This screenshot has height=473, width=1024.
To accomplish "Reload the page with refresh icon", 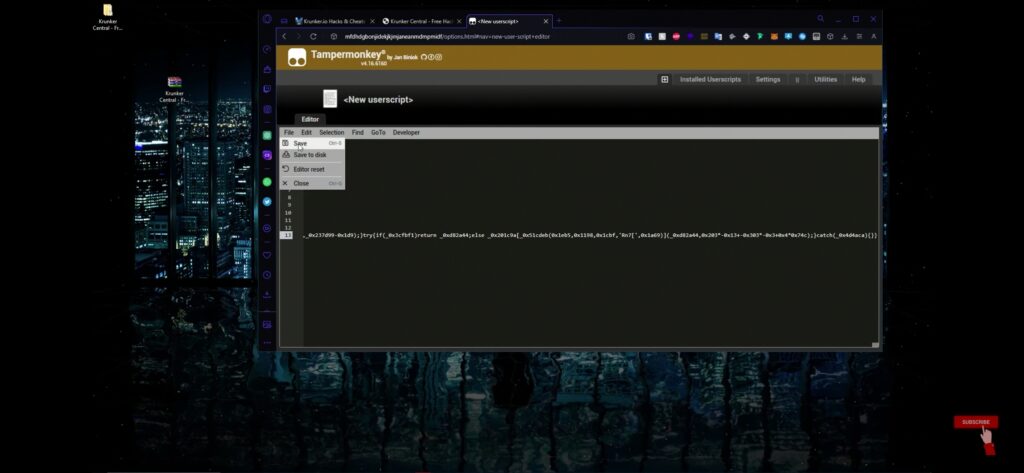I will (x=313, y=37).
